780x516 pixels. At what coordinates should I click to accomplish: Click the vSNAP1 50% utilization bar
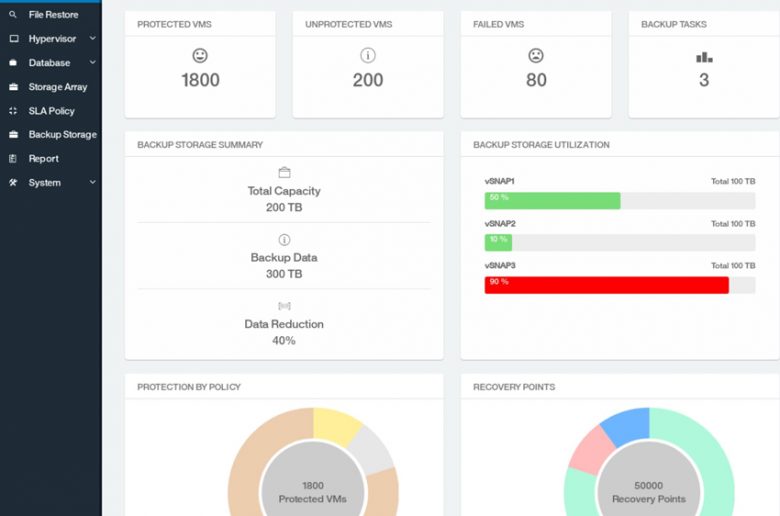click(x=552, y=201)
